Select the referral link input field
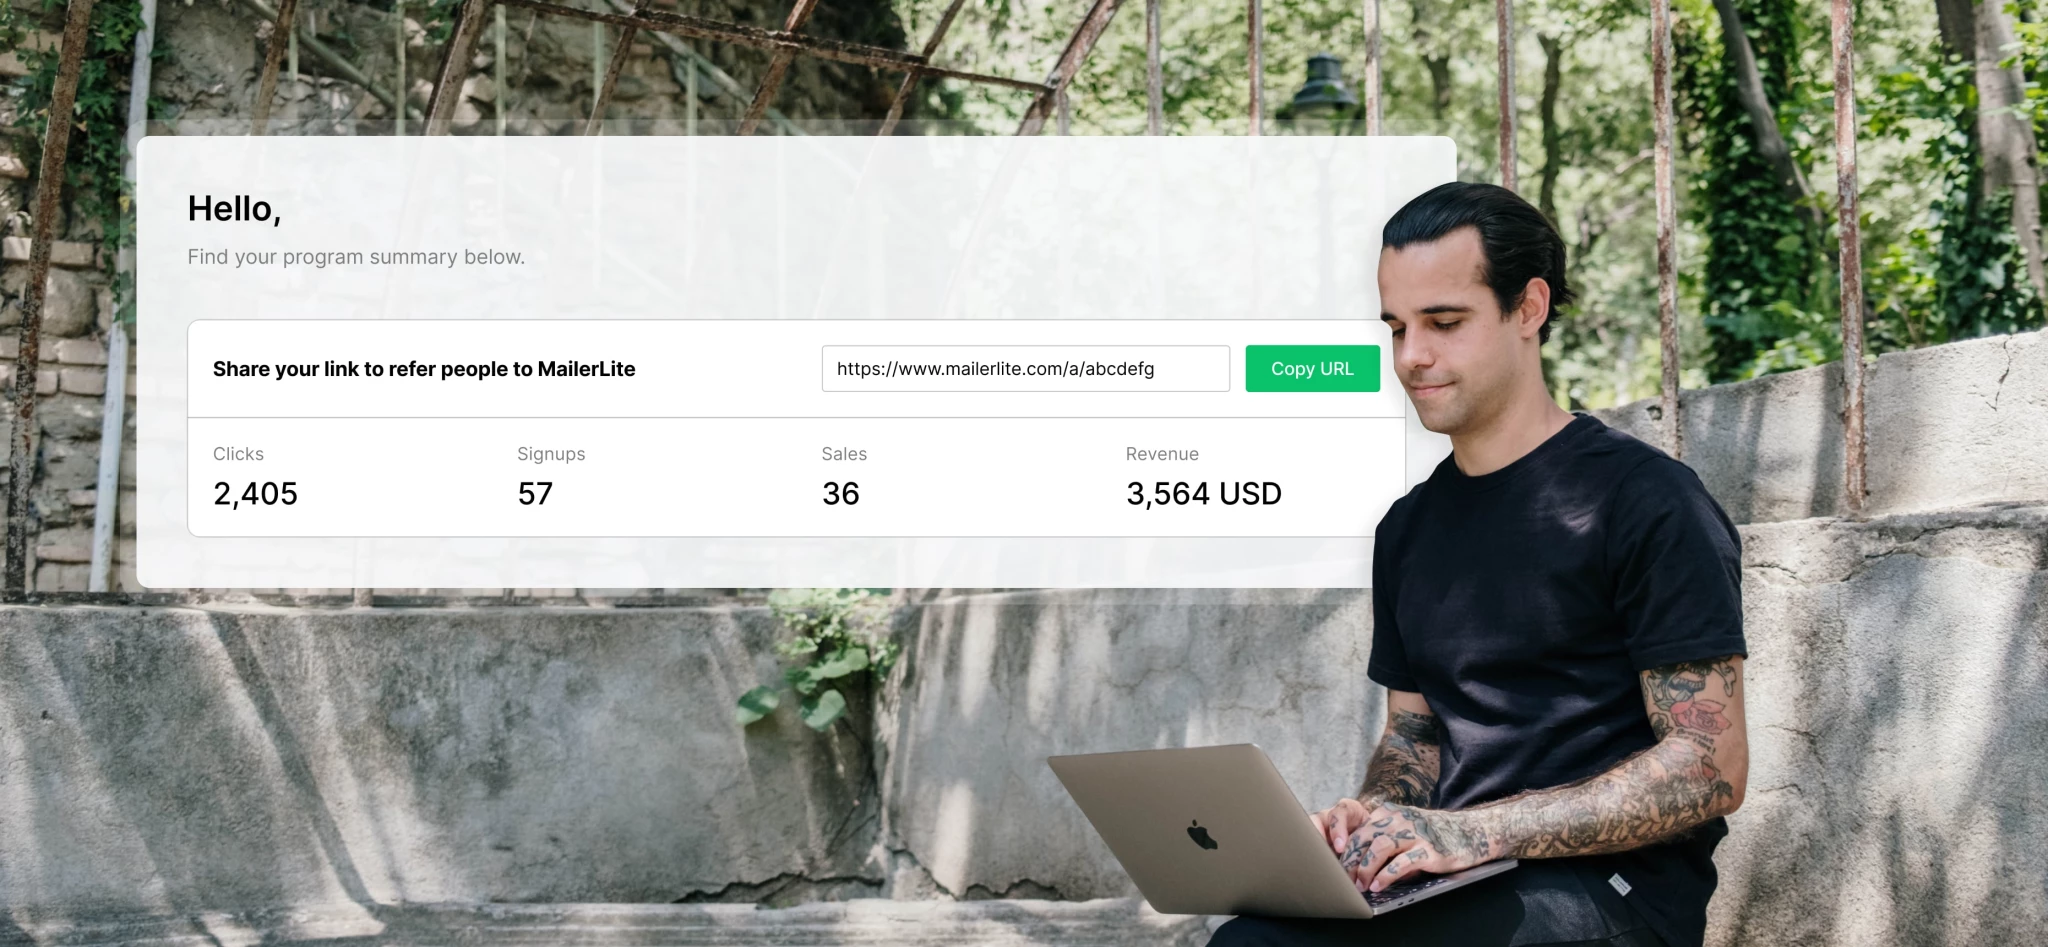Image resolution: width=2048 pixels, height=947 pixels. tap(1025, 369)
